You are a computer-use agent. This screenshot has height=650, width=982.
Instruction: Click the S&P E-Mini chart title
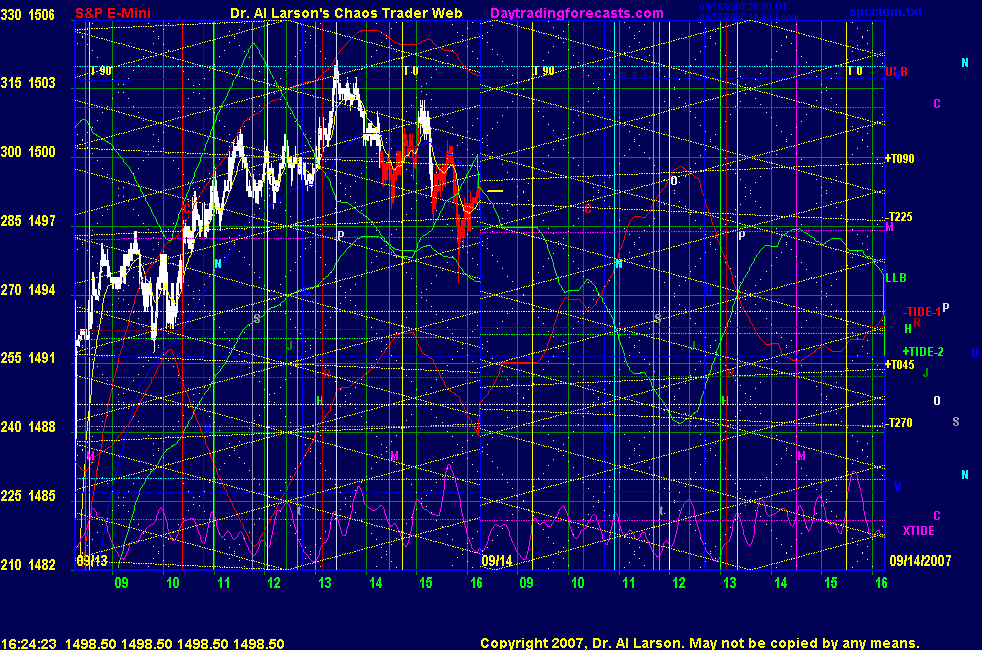(113, 13)
